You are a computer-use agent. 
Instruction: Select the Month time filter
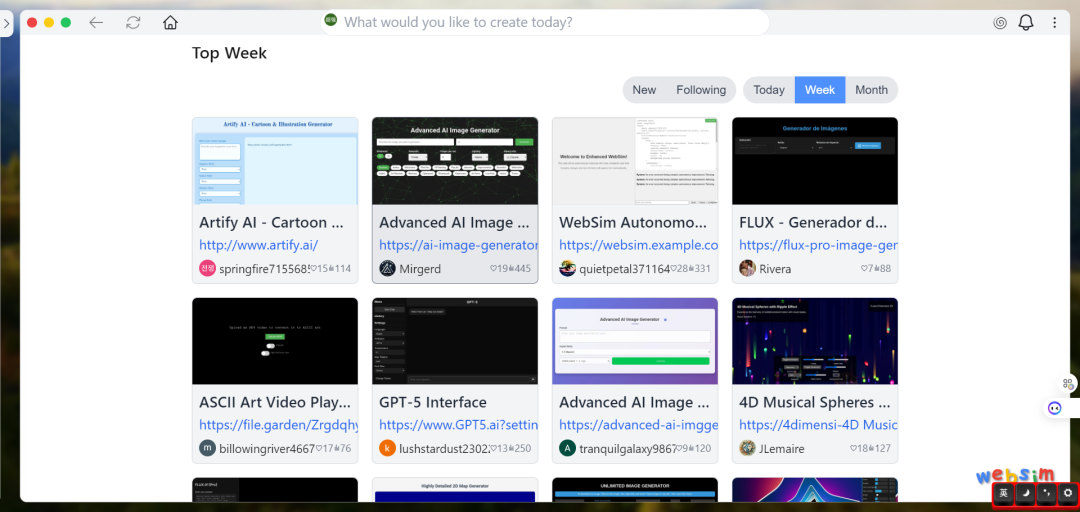871,90
